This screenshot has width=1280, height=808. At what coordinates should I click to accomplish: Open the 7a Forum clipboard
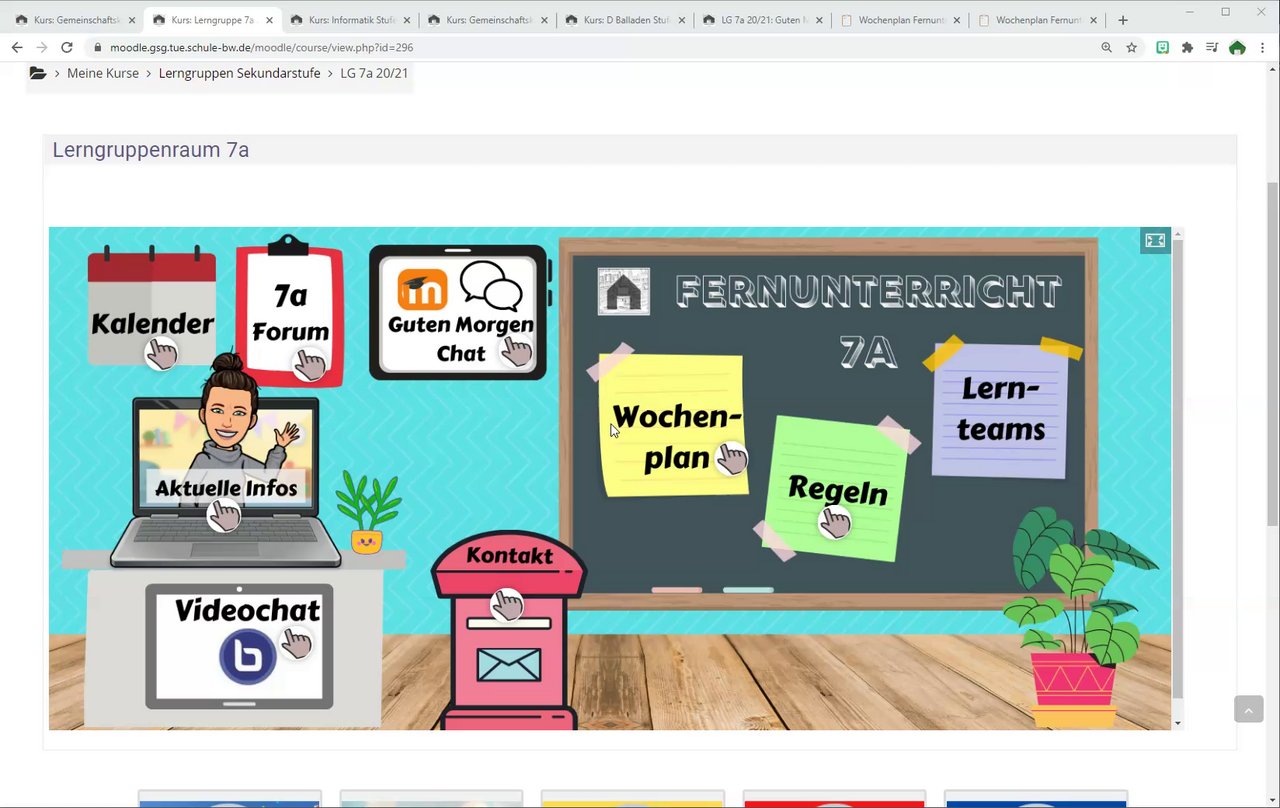tap(290, 312)
